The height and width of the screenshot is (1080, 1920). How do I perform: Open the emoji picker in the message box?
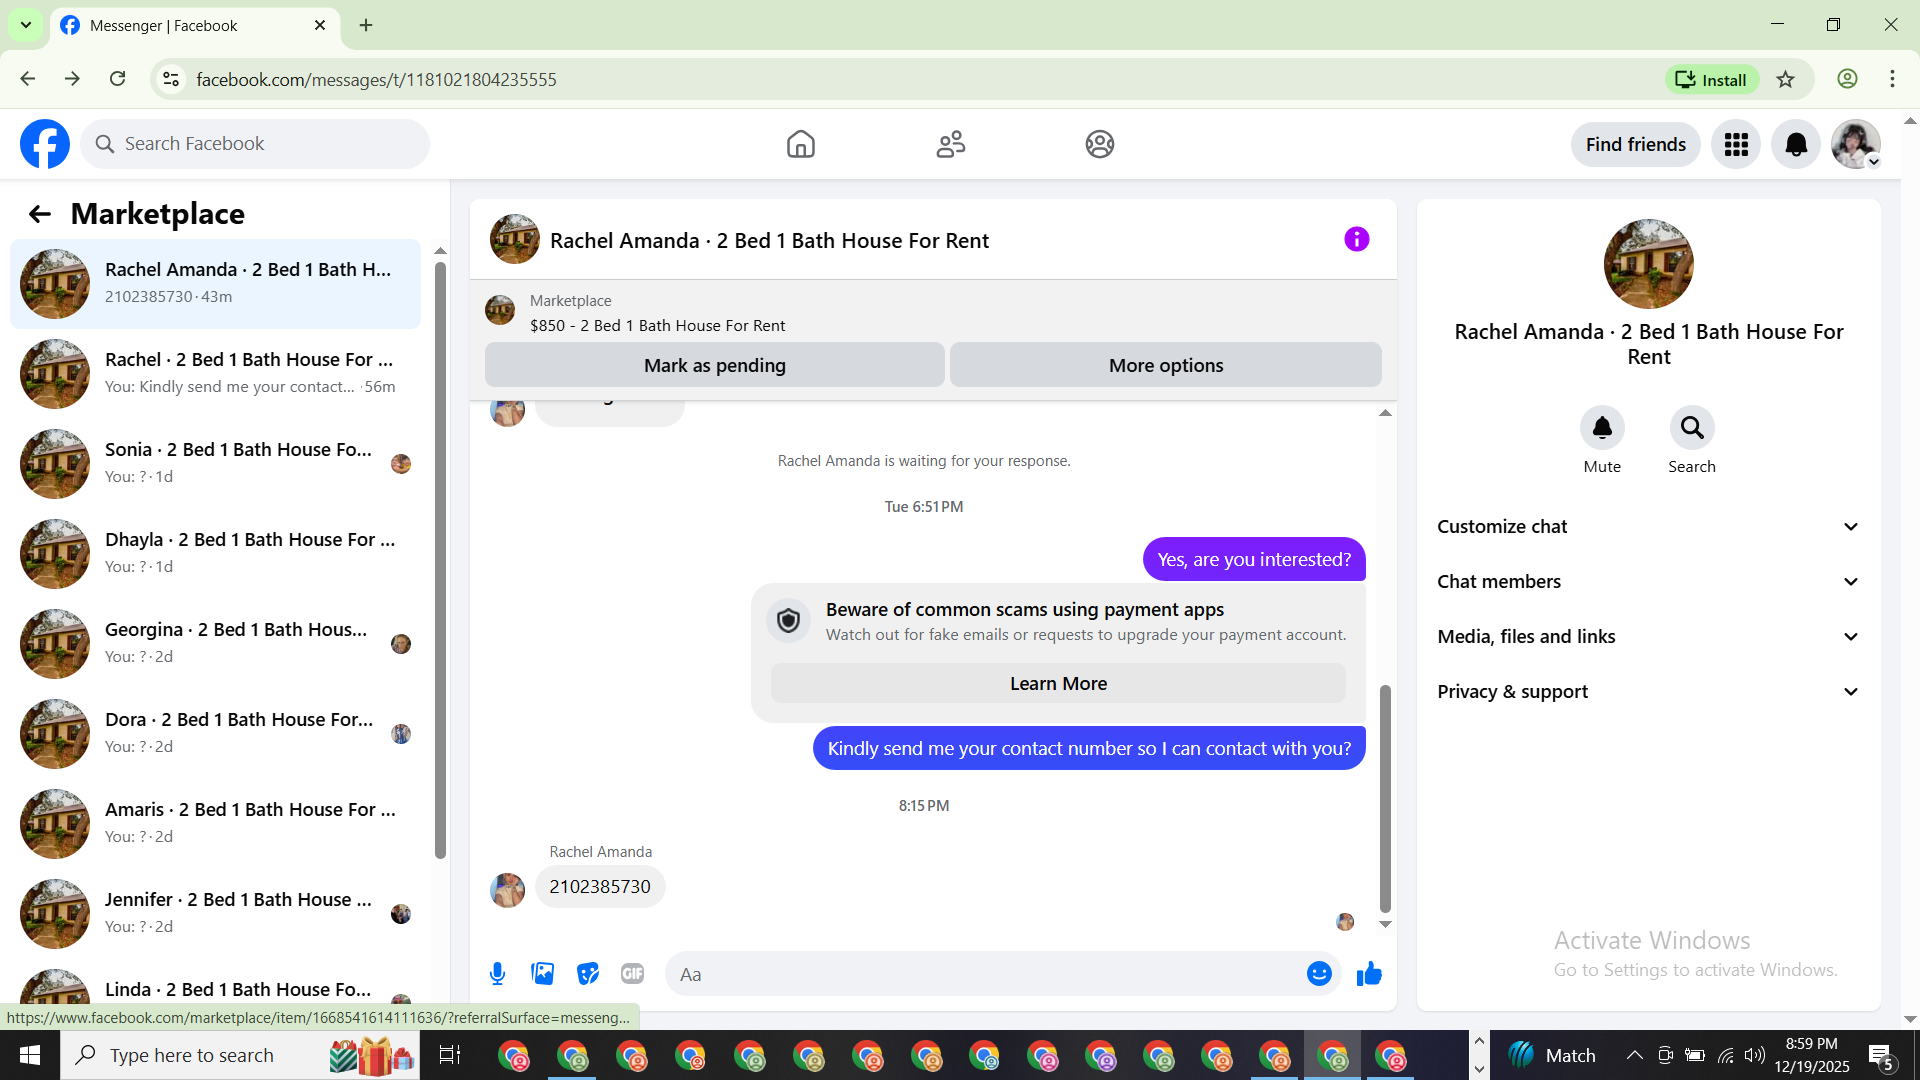coord(1319,973)
